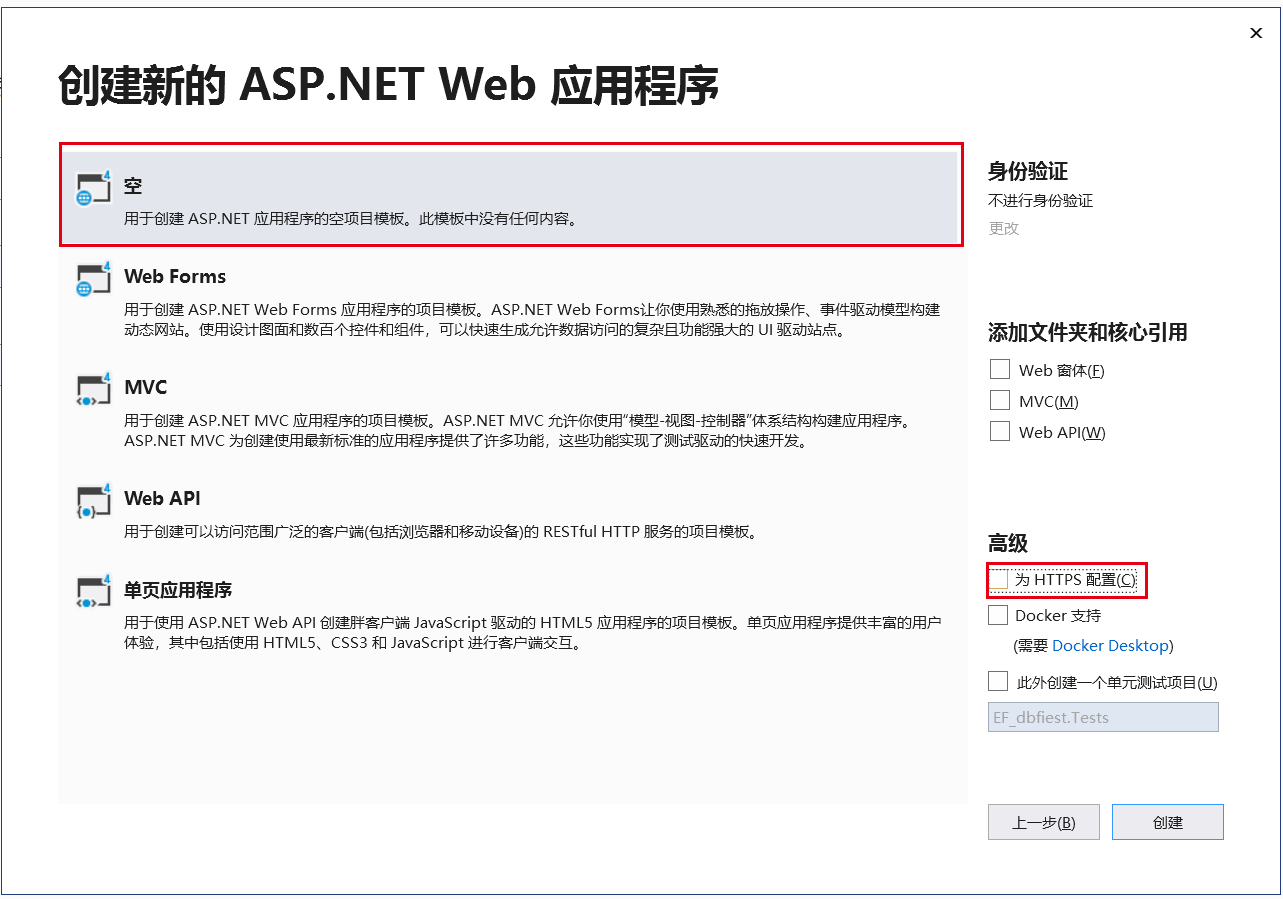The height and width of the screenshot is (899, 1283).
Task: Click the 添加文件夹和核心引用 heading
Action: 1088,332
